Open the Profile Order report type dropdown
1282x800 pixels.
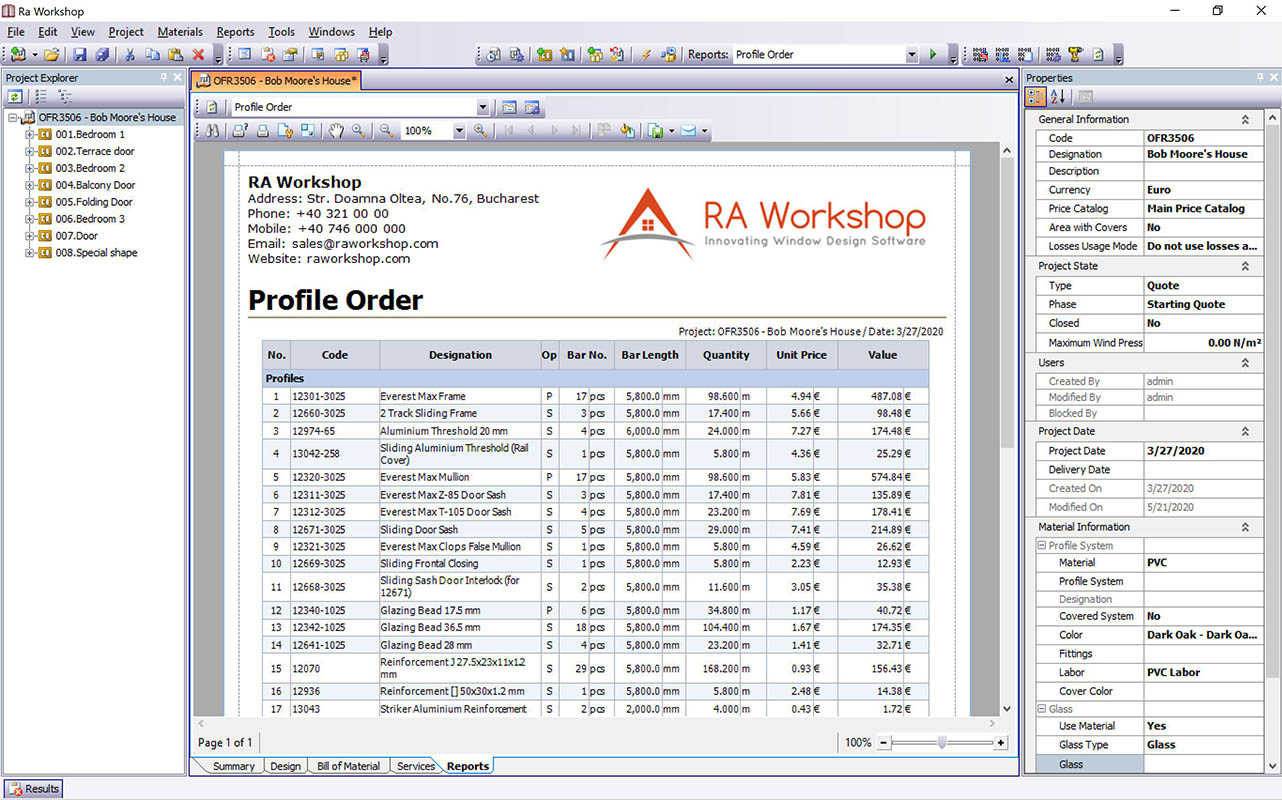coord(483,107)
